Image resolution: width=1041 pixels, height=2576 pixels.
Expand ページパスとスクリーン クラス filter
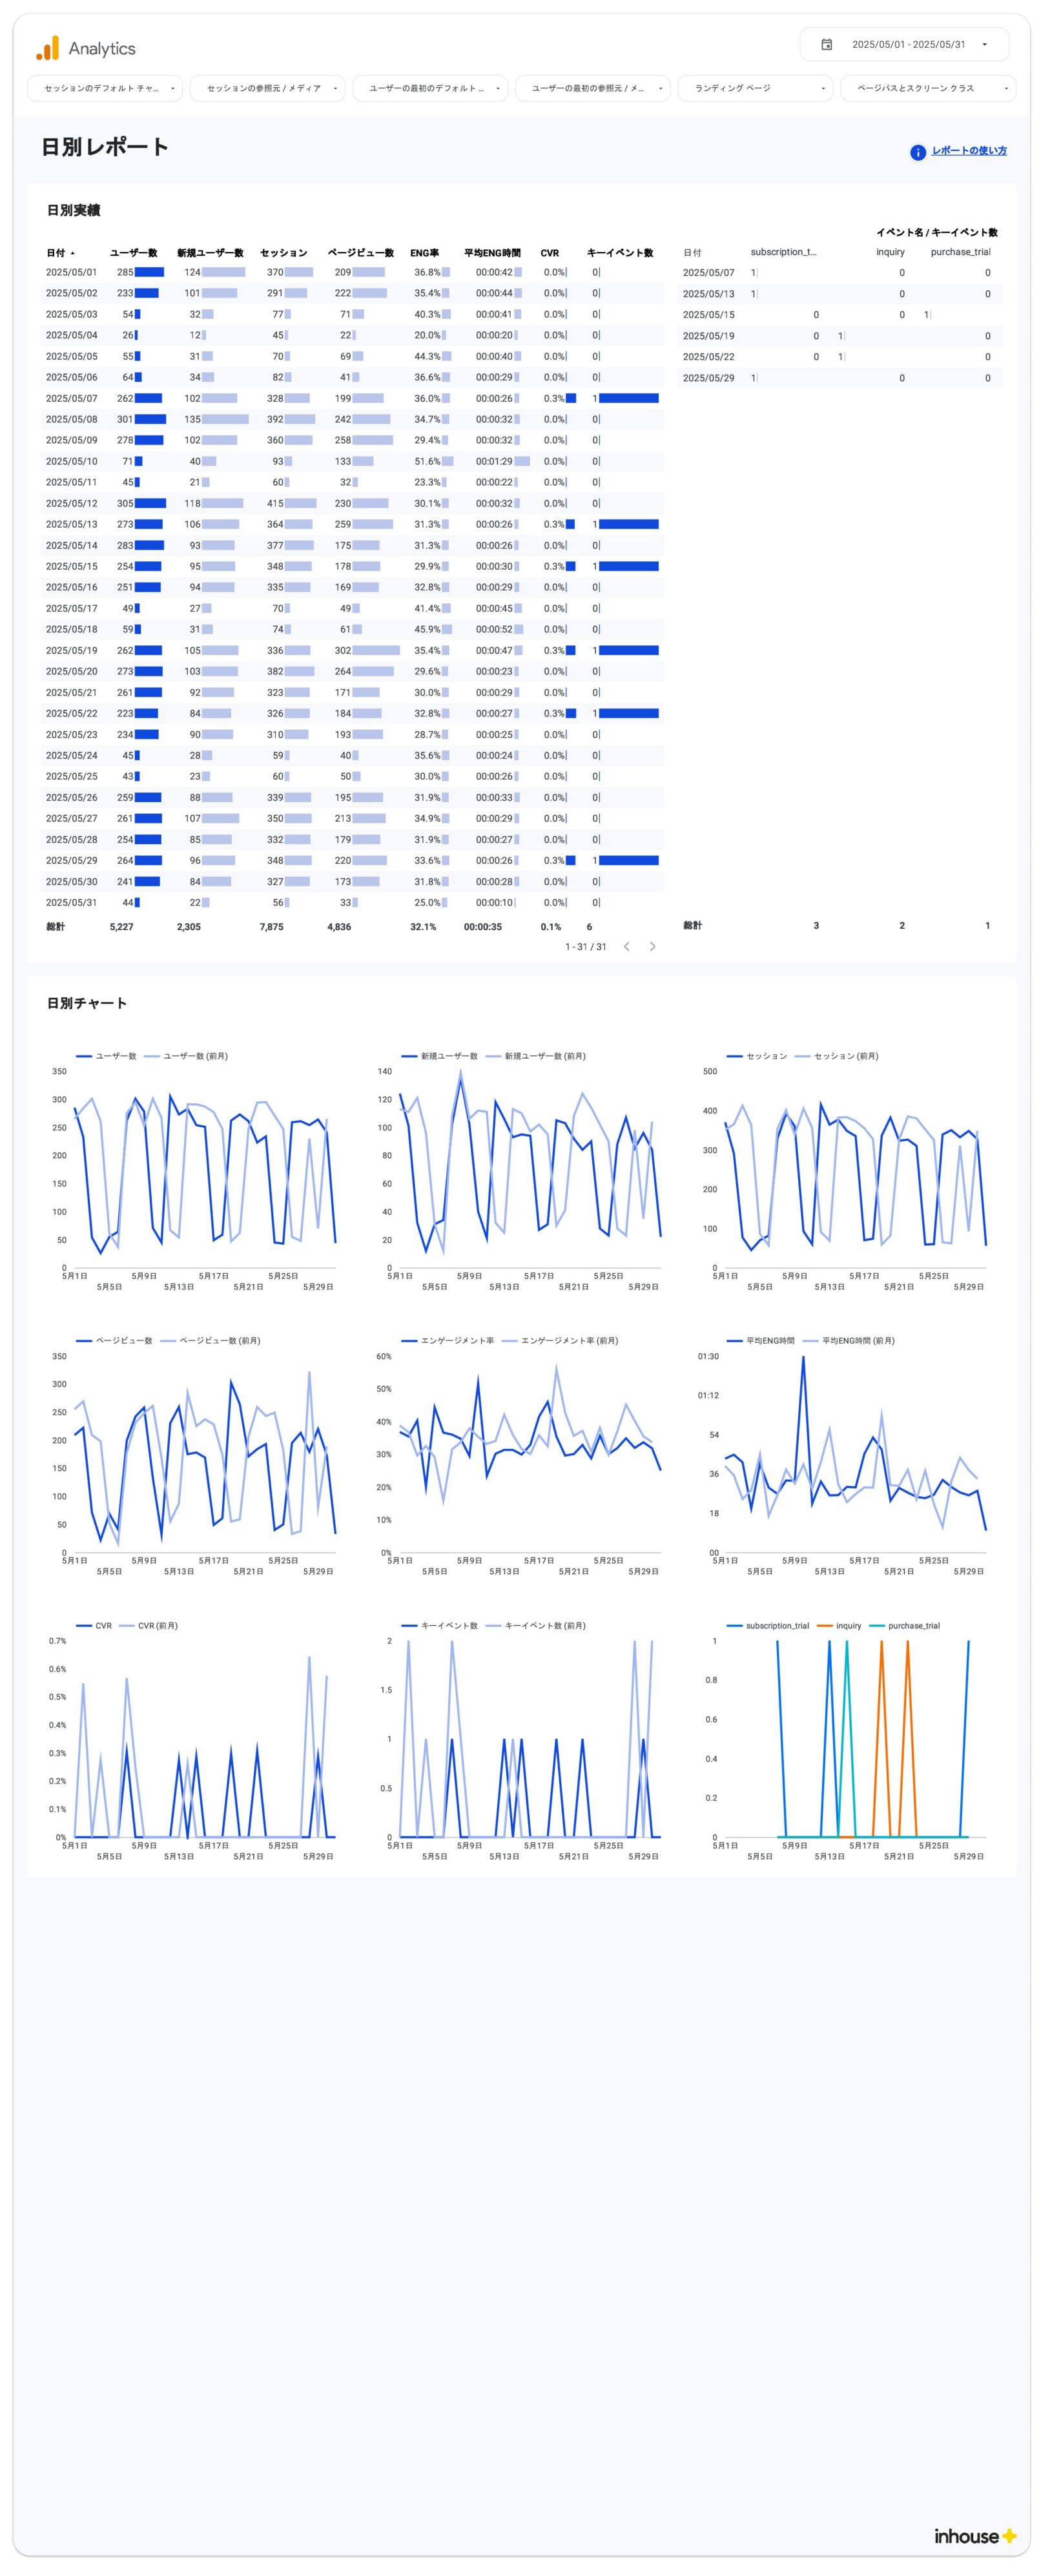(927, 88)
